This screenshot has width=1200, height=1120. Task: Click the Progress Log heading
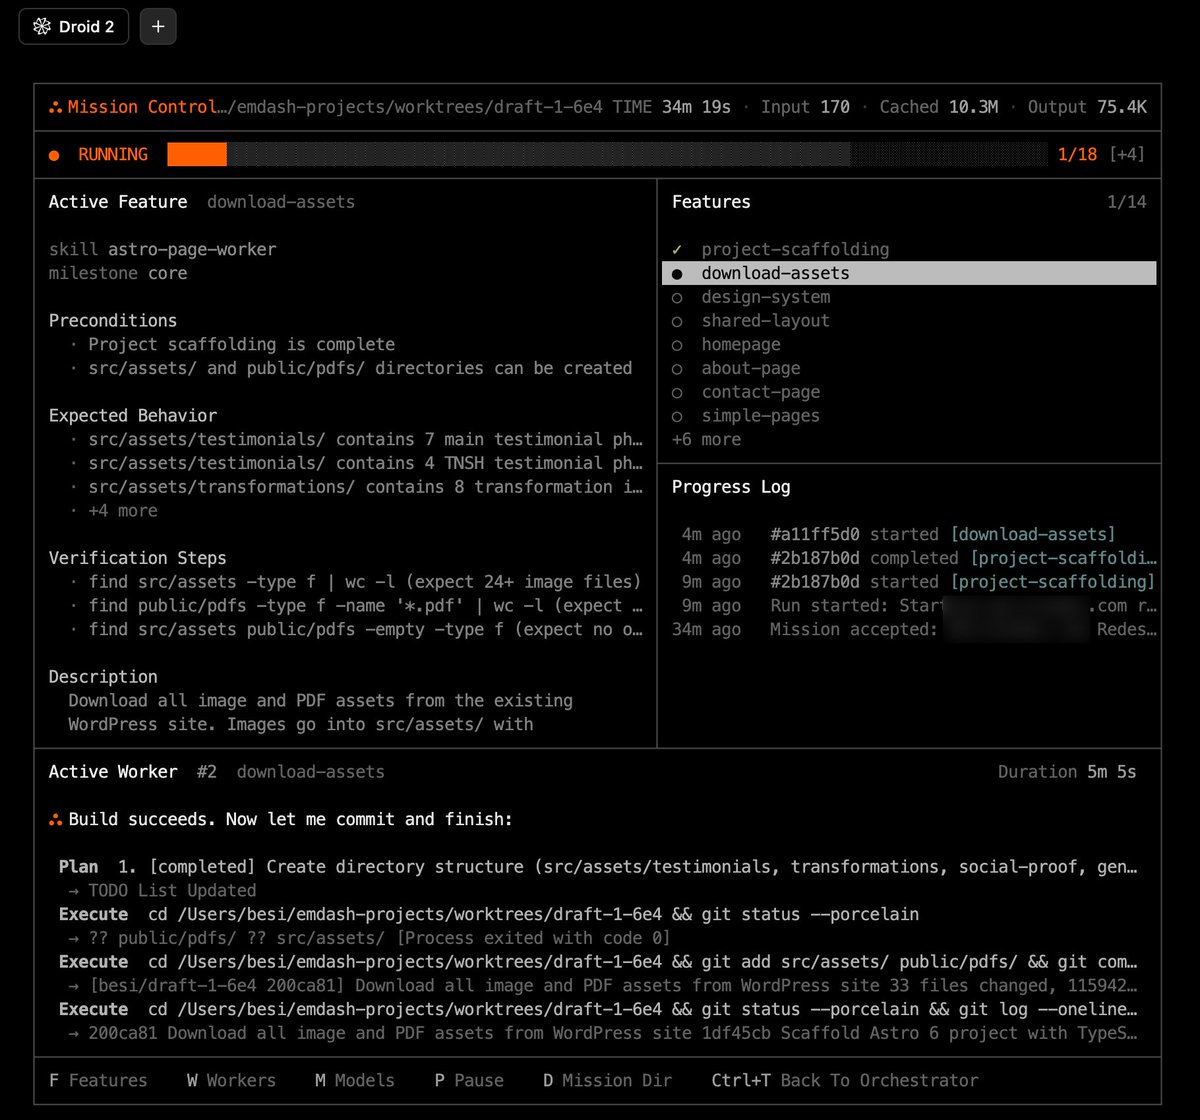coord(731,487)
